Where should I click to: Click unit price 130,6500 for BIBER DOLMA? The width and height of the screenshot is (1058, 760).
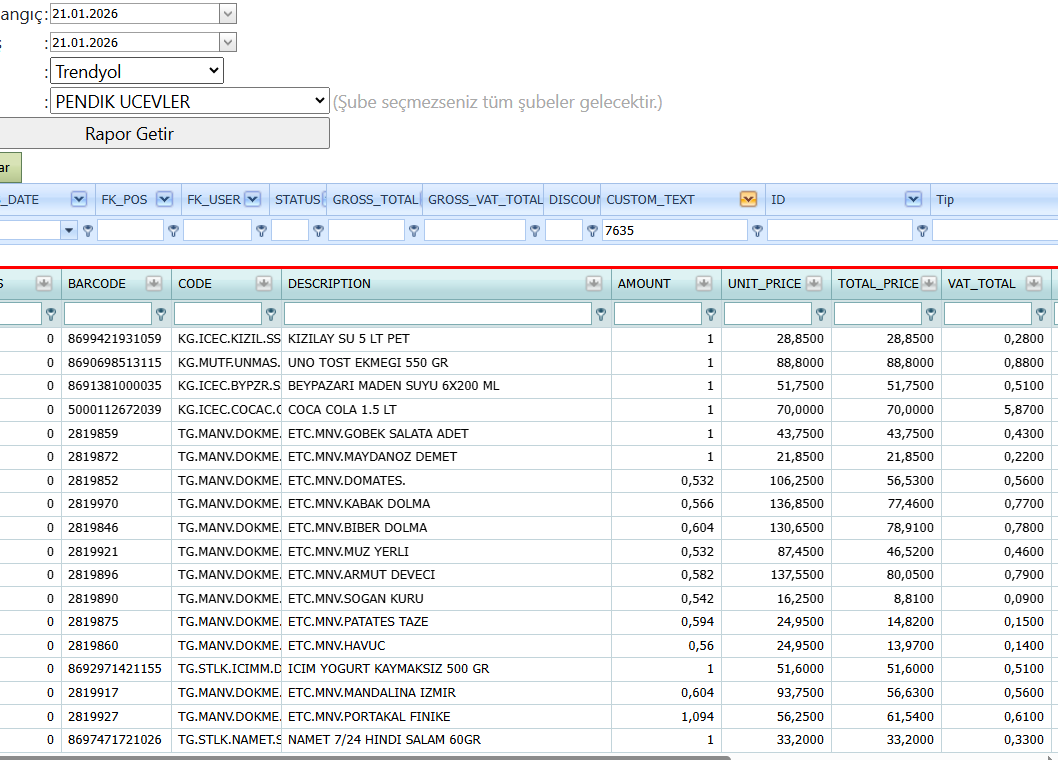click(777, 528)
